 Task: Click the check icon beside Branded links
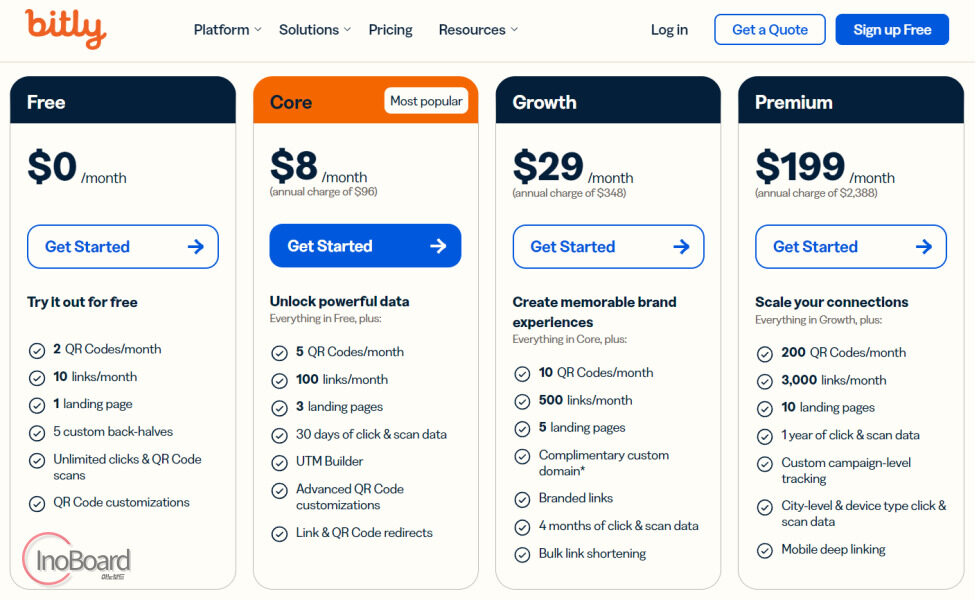pyautogui.click(x=522, y=500)
